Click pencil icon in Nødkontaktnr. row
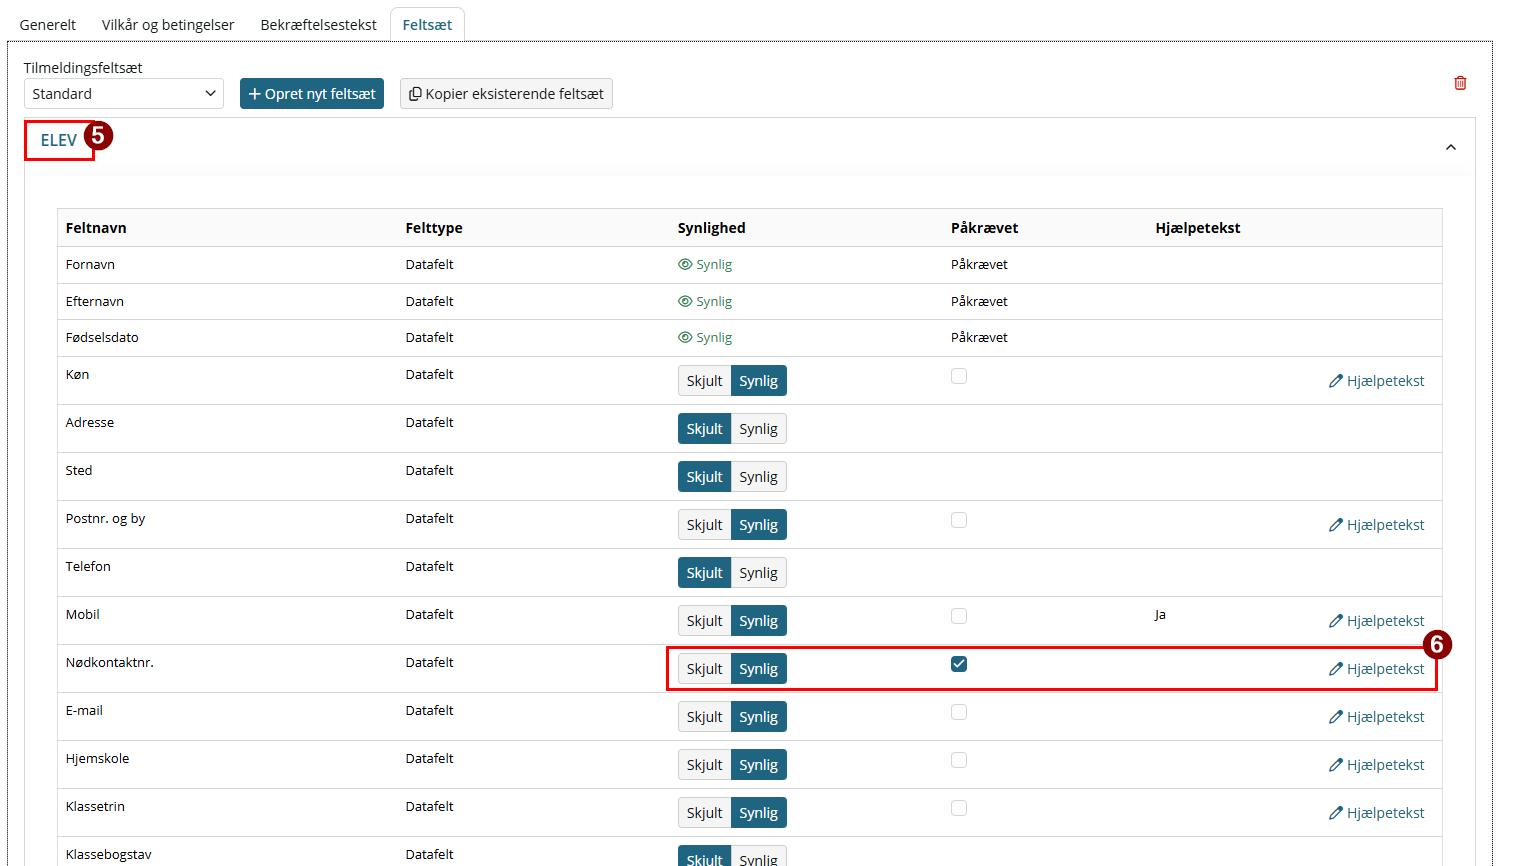Image resolution: width=1513 pixels, height=866 pixels. coord(1335,669)
